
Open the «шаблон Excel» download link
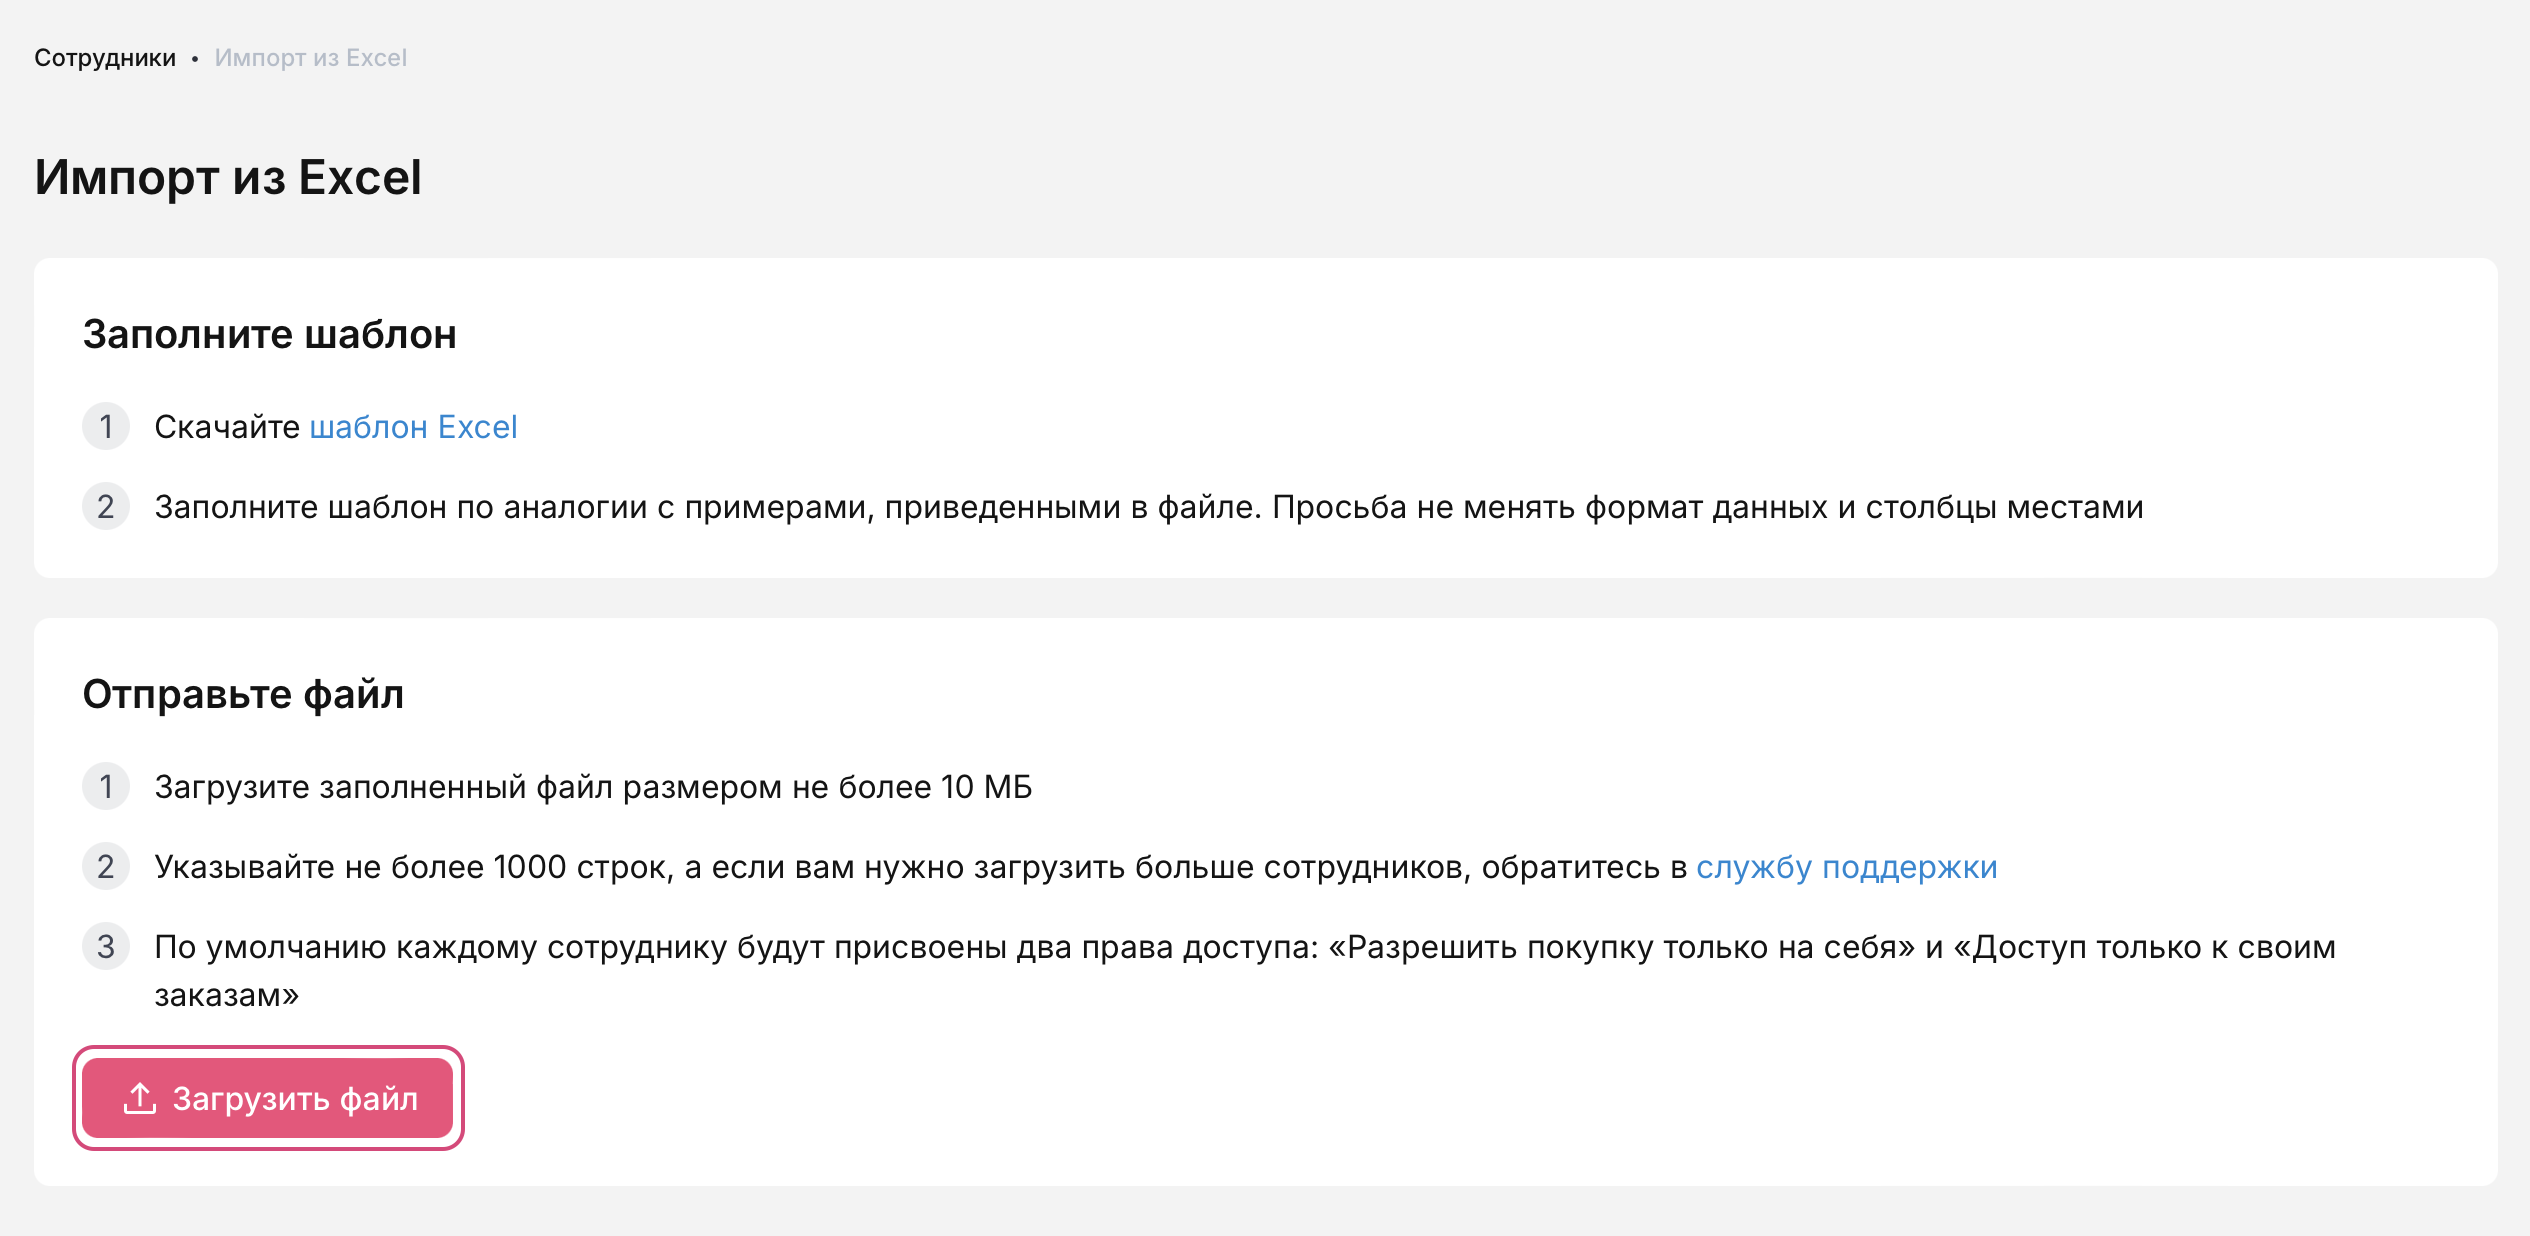click(413, 427)
